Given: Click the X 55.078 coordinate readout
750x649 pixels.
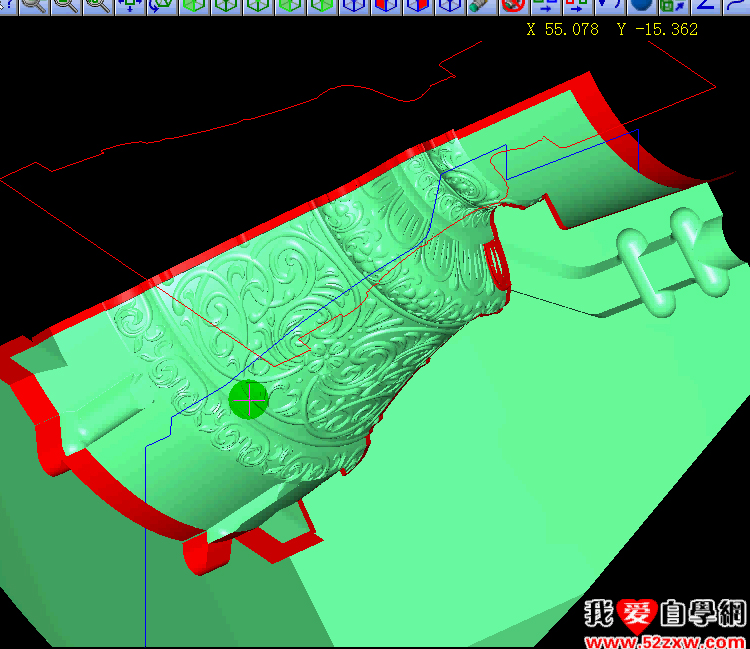Looking at the screenshot, I should (x=562, y=30).
